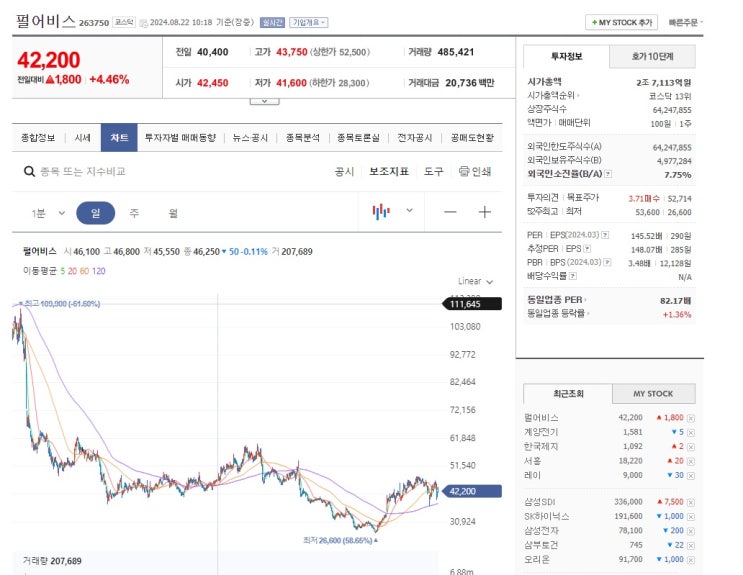Image resolution: width=743 pixels, height=575 pixels.
Task: Expand the price summary panel arrow
Action: tap(264, 101)
